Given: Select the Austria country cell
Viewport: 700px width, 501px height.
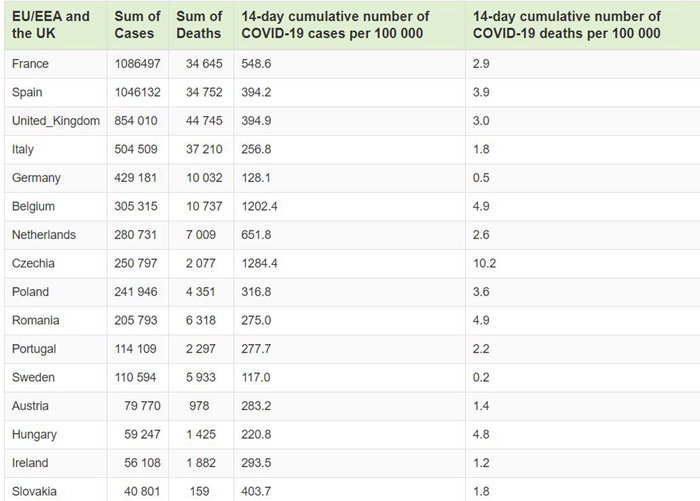Looking at the screenshot, I should 31,406.
